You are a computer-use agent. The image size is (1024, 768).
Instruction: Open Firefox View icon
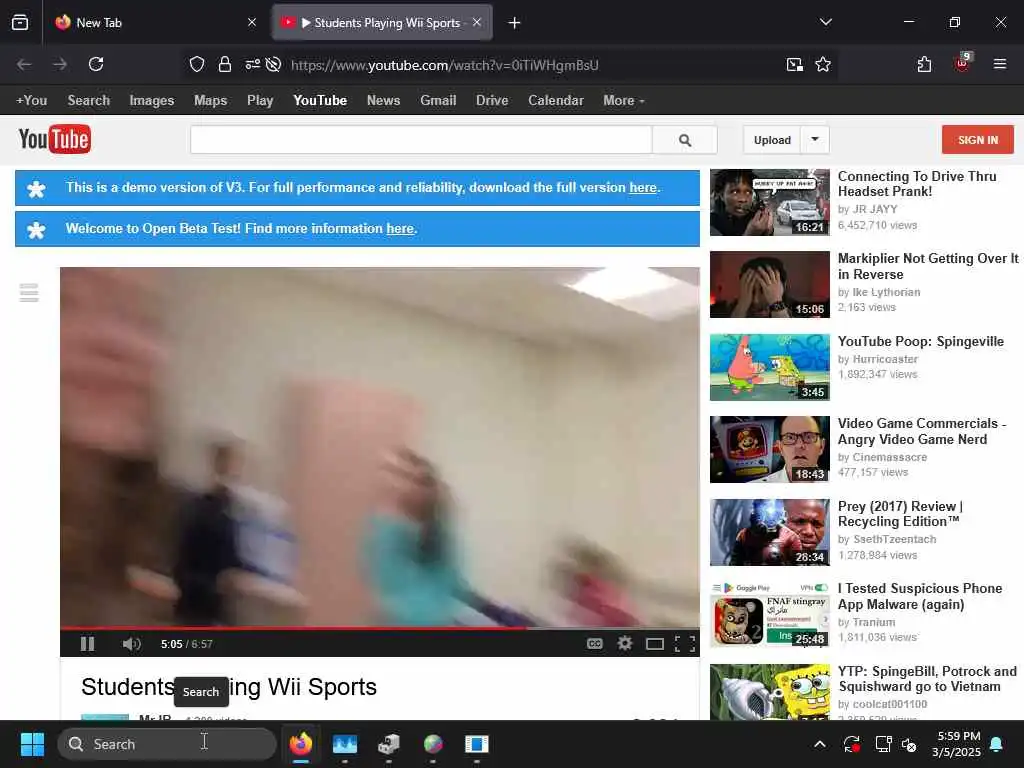(x=20, y=23)
